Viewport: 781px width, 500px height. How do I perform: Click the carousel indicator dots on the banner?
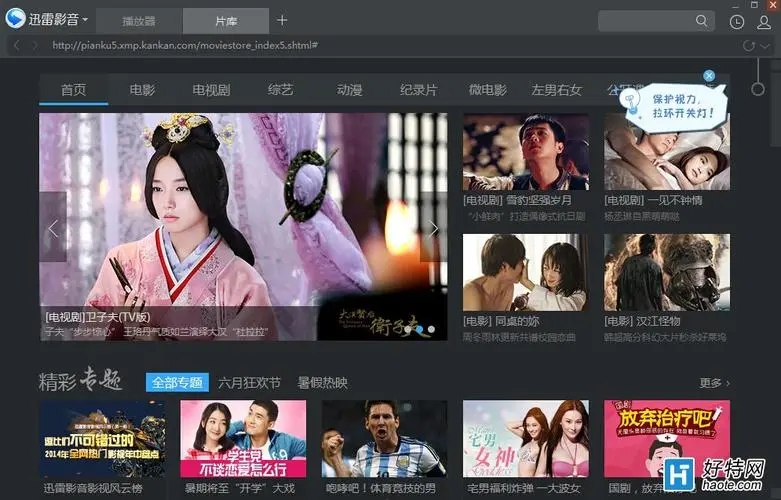[x=425, y=328]
